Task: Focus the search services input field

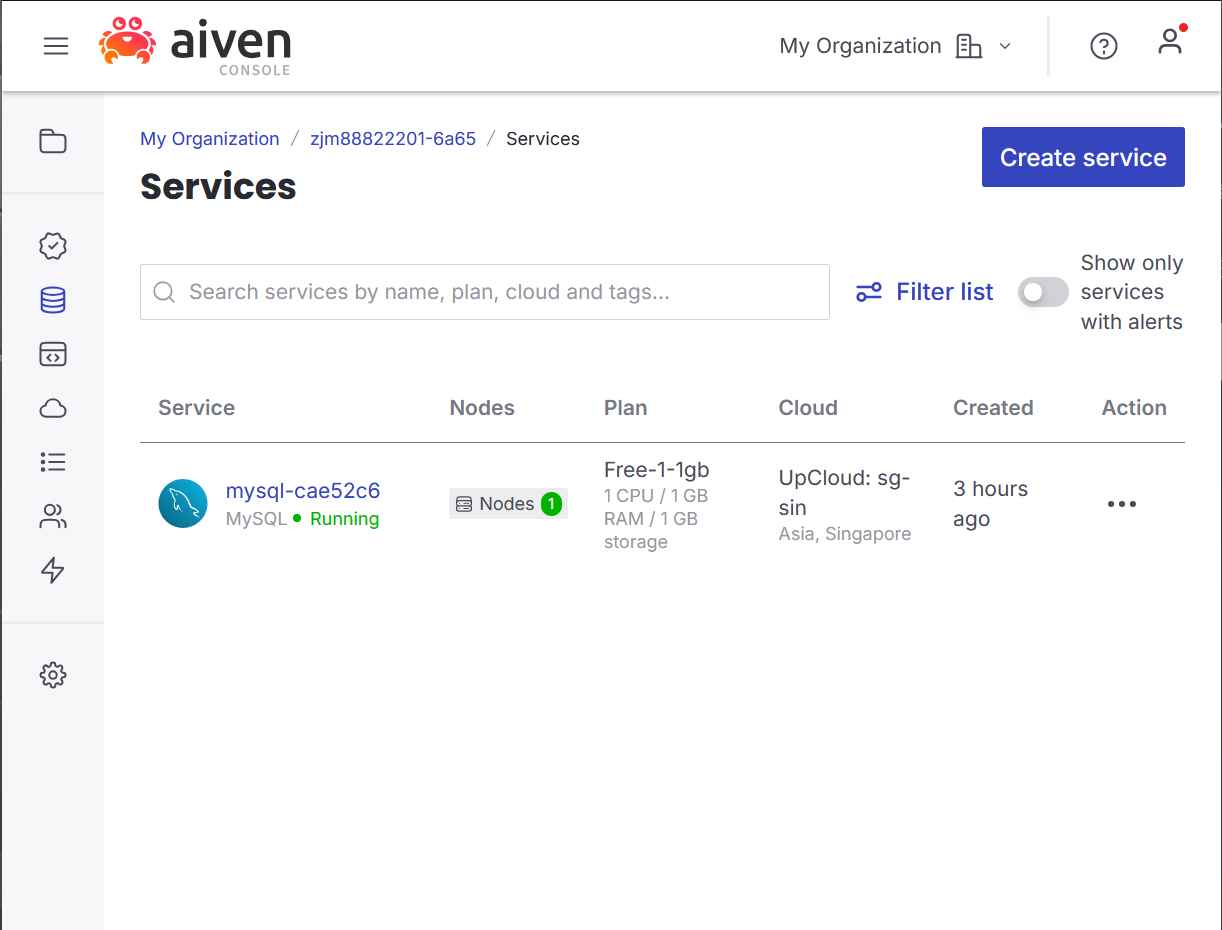Action: [x=485, y=292]
